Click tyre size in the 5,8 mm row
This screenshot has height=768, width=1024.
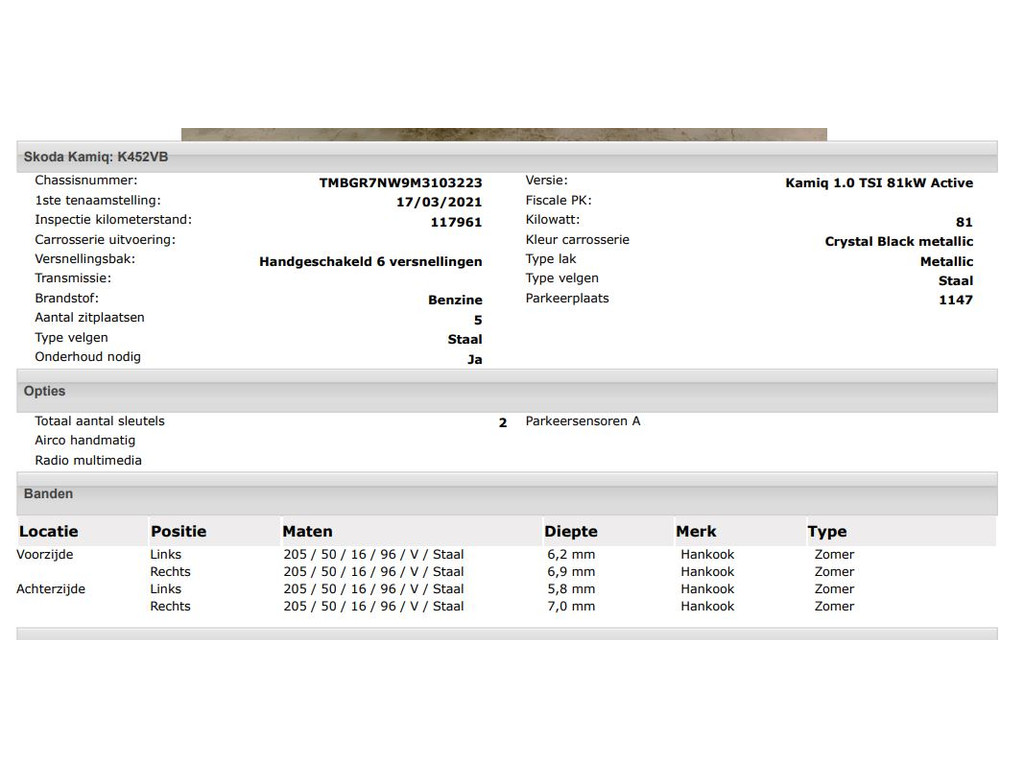point(374,589)
